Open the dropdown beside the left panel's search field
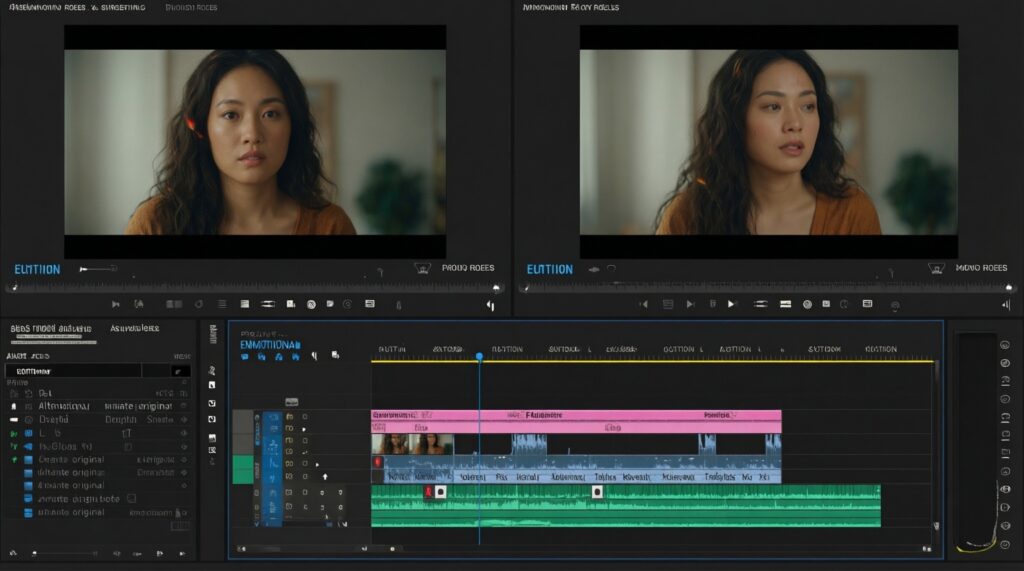Viewport: 1024px width, 571px height. pos(180,371)
